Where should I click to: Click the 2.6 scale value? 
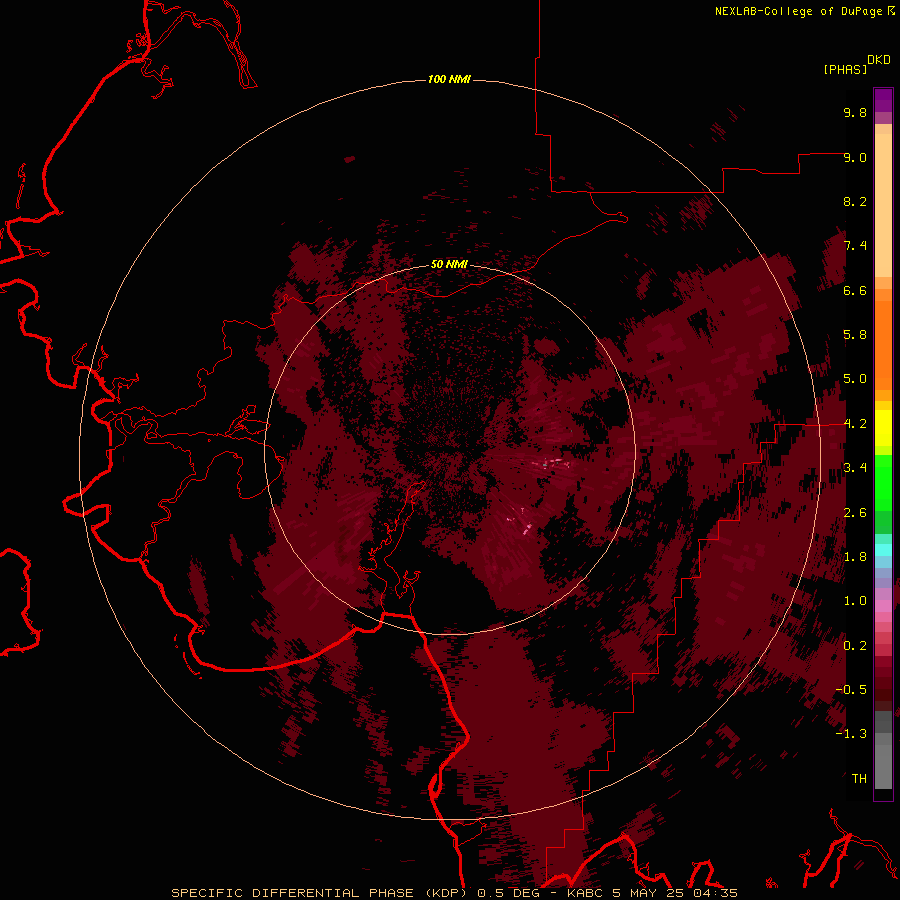855,513
